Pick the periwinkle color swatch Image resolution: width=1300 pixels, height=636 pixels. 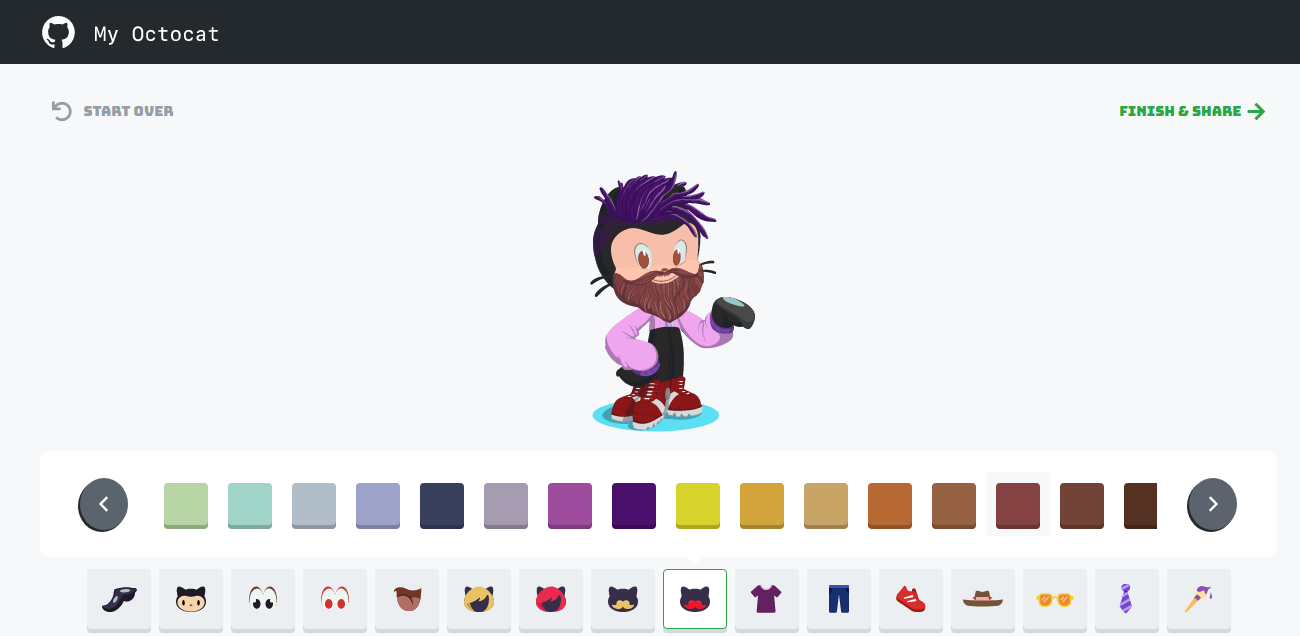pyautogui.click(x=378, y=505)
